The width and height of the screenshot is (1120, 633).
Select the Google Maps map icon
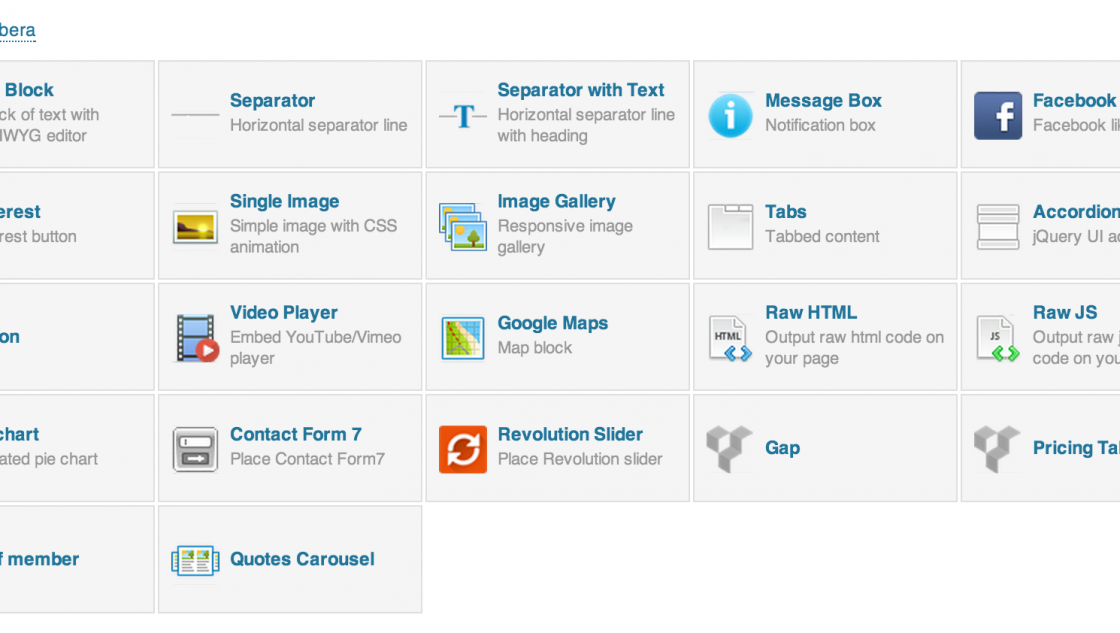[x=462, y=338]
